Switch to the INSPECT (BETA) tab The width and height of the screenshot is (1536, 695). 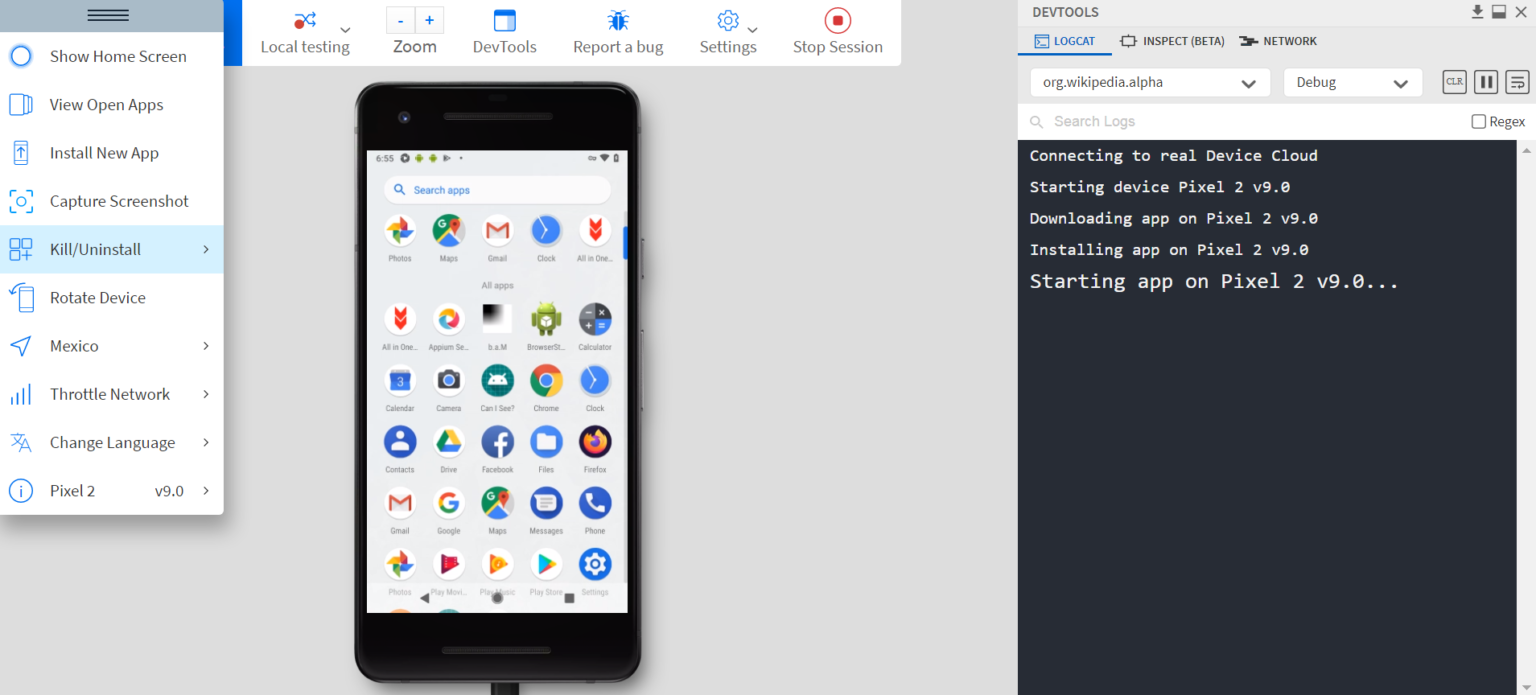tap(1171, 41)
